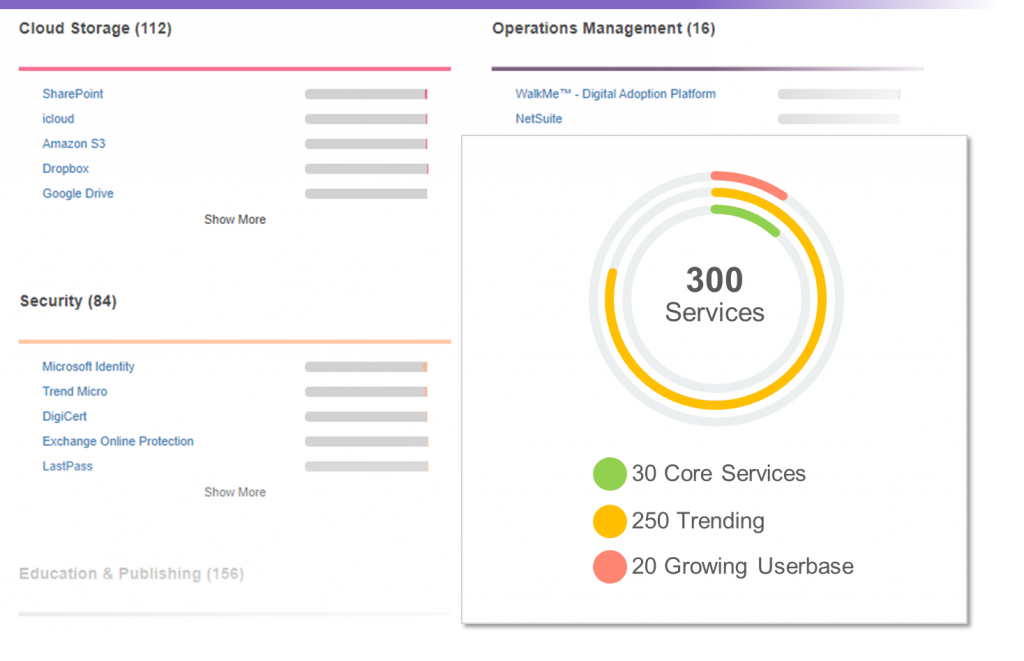The width and height of the screenshot is (1024, 661).
Task: Open WalkMe Digital Adoption Platform link
Action: tap(615, 94)
